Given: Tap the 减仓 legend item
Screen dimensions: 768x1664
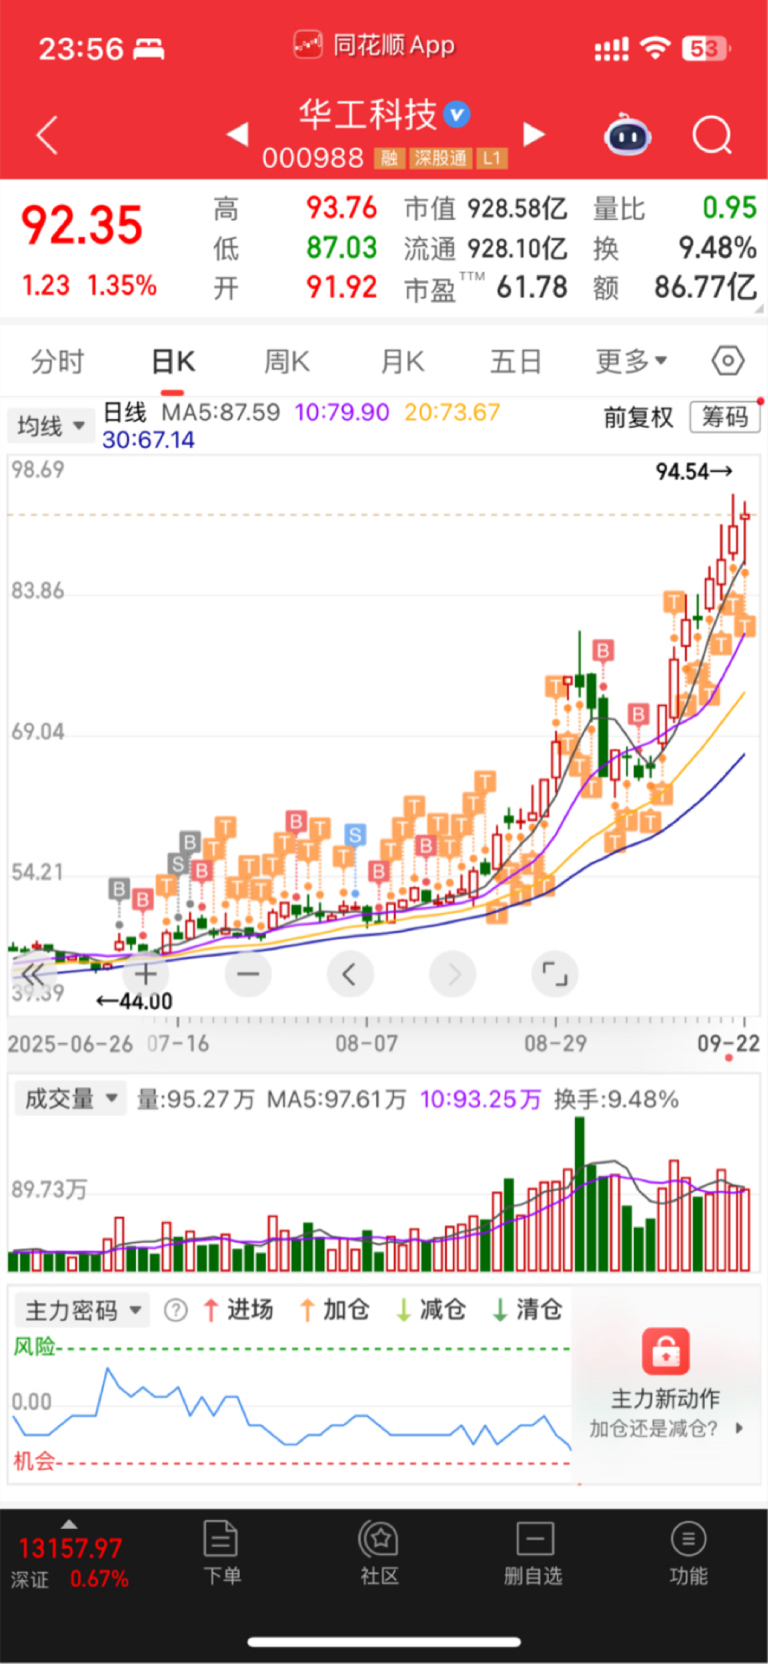Looking at the screenshot, I should [431, 1310].
